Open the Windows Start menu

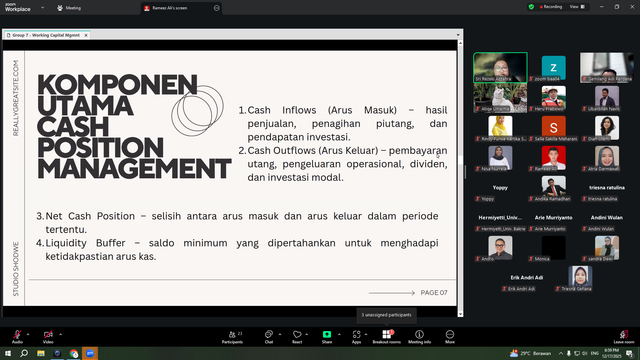pyautogui.click(x=8, y=353)
